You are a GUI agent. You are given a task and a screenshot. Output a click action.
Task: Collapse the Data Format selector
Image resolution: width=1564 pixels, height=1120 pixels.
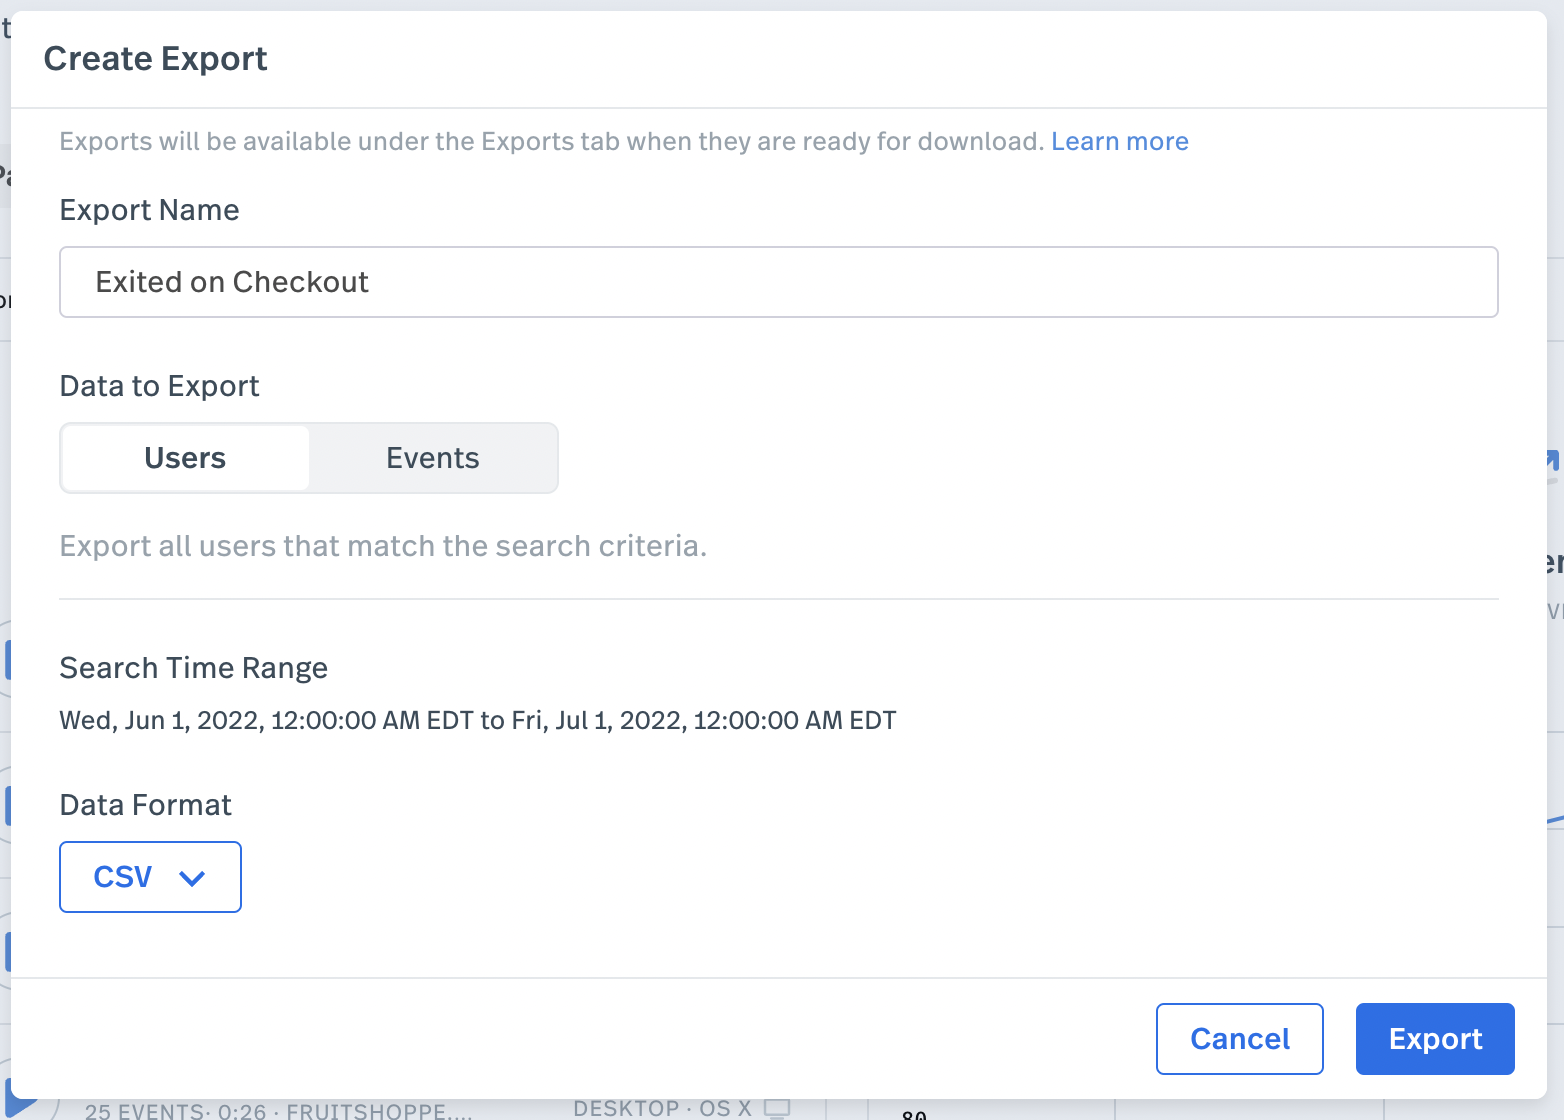[150, 877]
